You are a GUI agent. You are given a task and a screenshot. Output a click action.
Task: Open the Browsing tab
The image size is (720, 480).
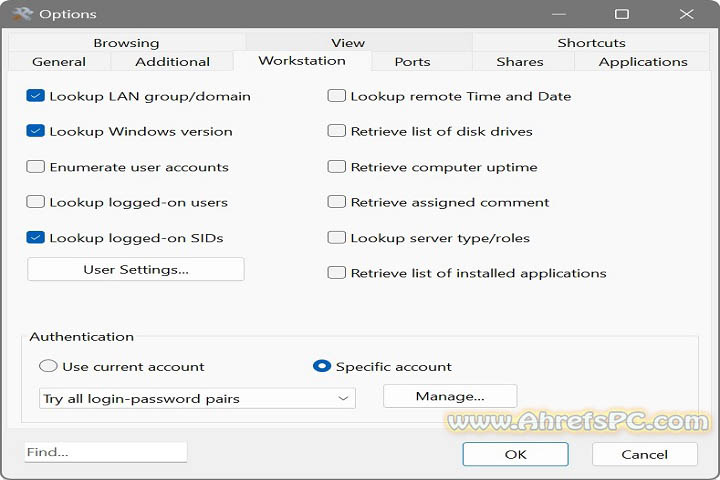coord(126,43)
